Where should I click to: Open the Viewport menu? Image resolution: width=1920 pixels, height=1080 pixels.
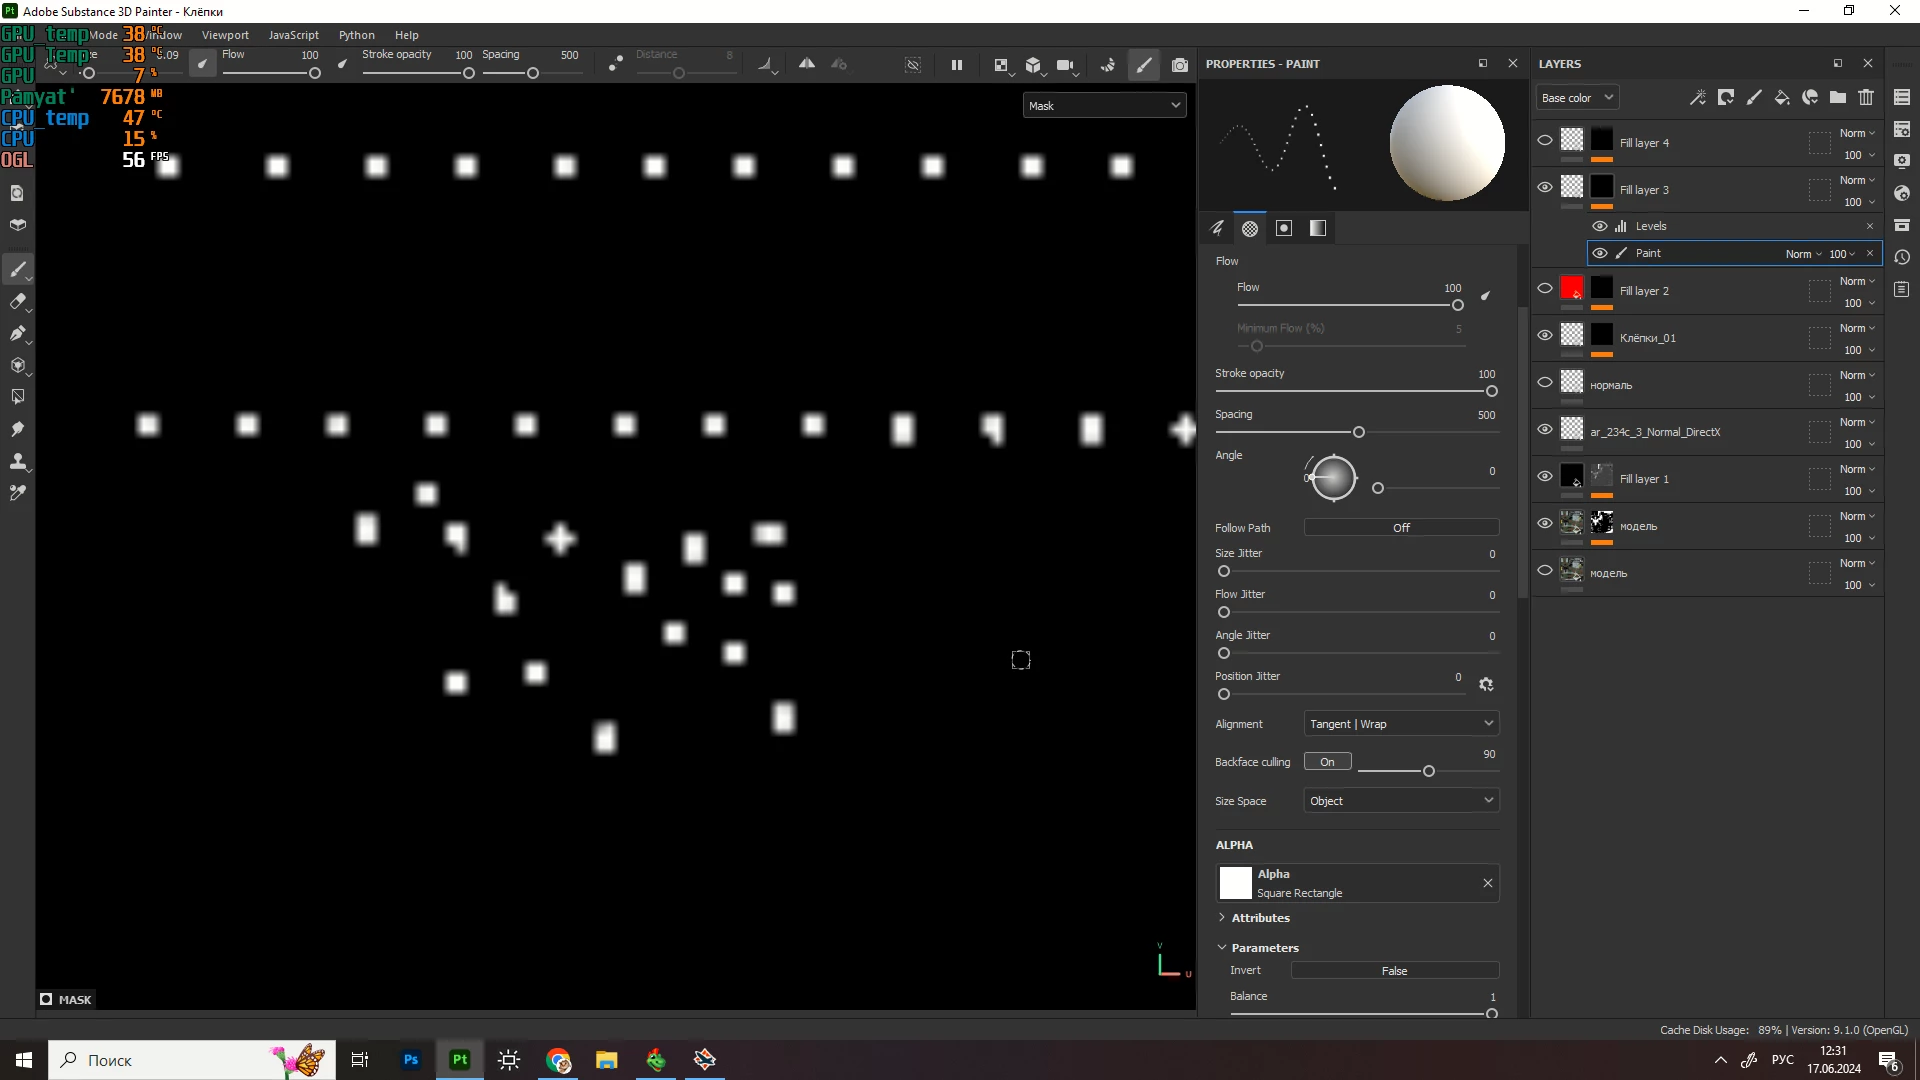click(225, 35)
